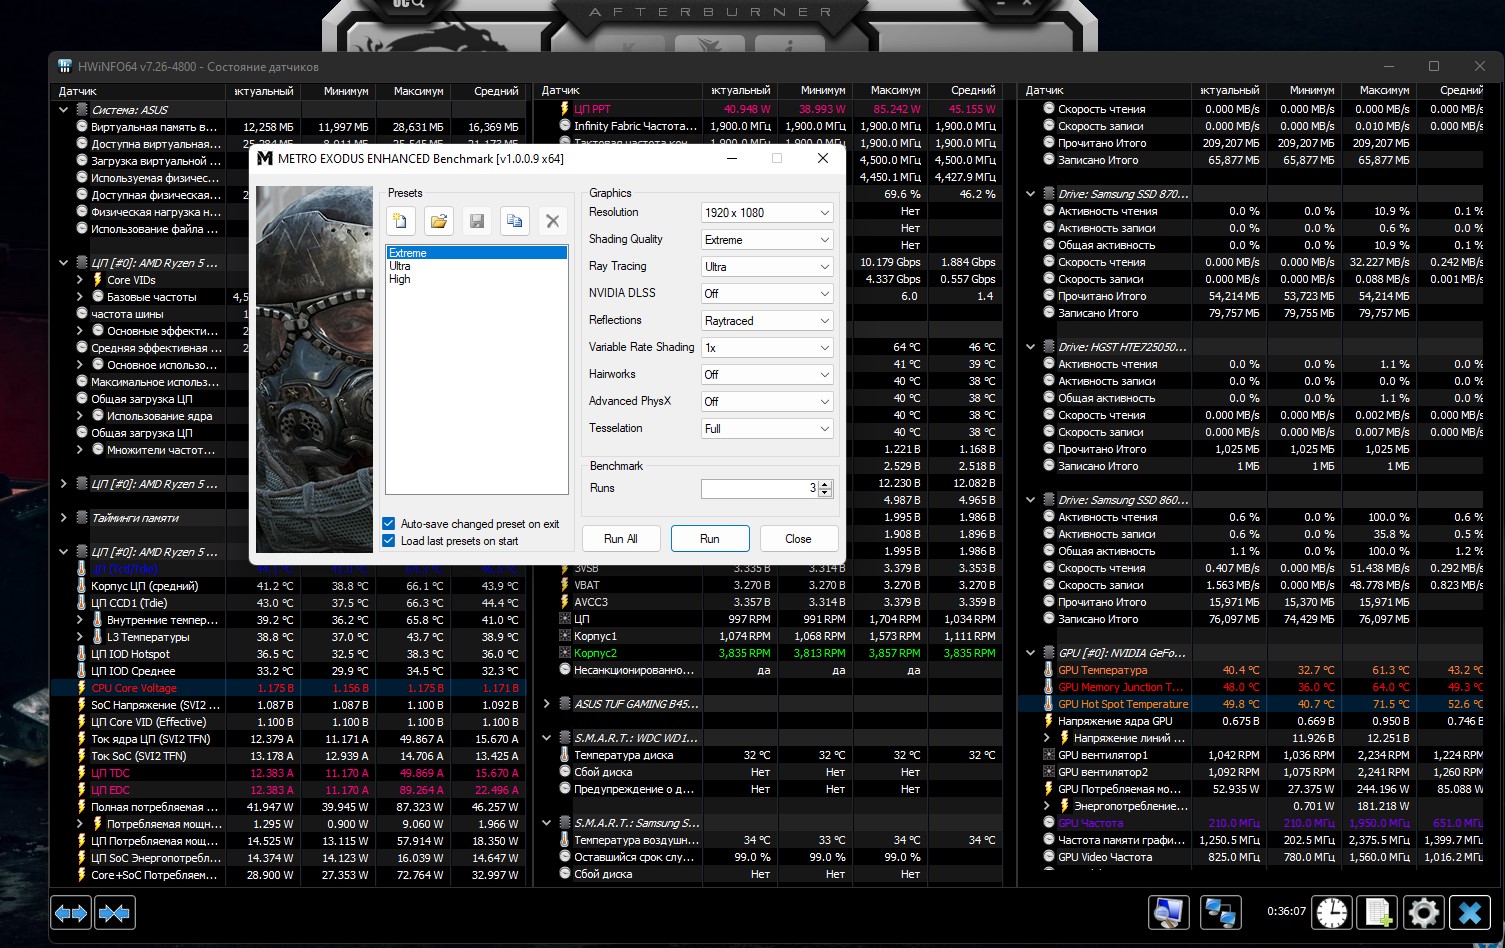Reset HWiNFO sensor clock timer
The width and height of the screenshot is (1505, 948).
point(1332,912)
